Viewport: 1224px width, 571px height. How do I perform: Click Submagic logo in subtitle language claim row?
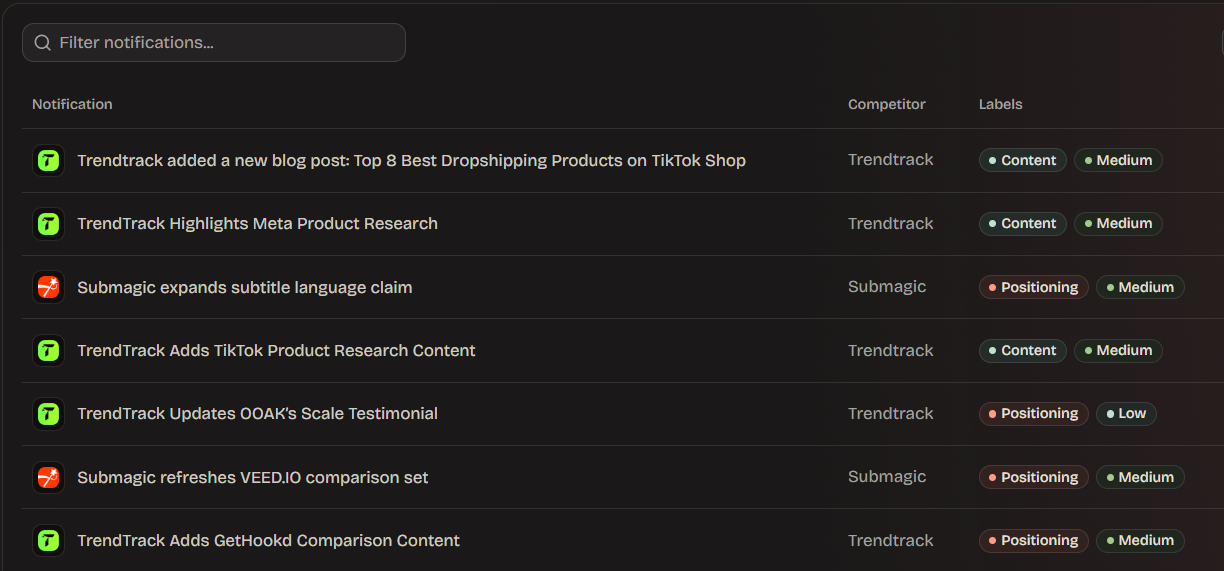coord(48,287)
